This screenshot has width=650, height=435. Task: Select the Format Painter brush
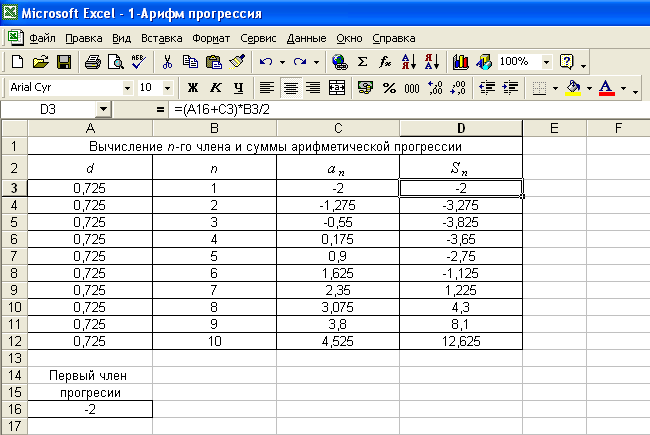click(x=236, y=62)
